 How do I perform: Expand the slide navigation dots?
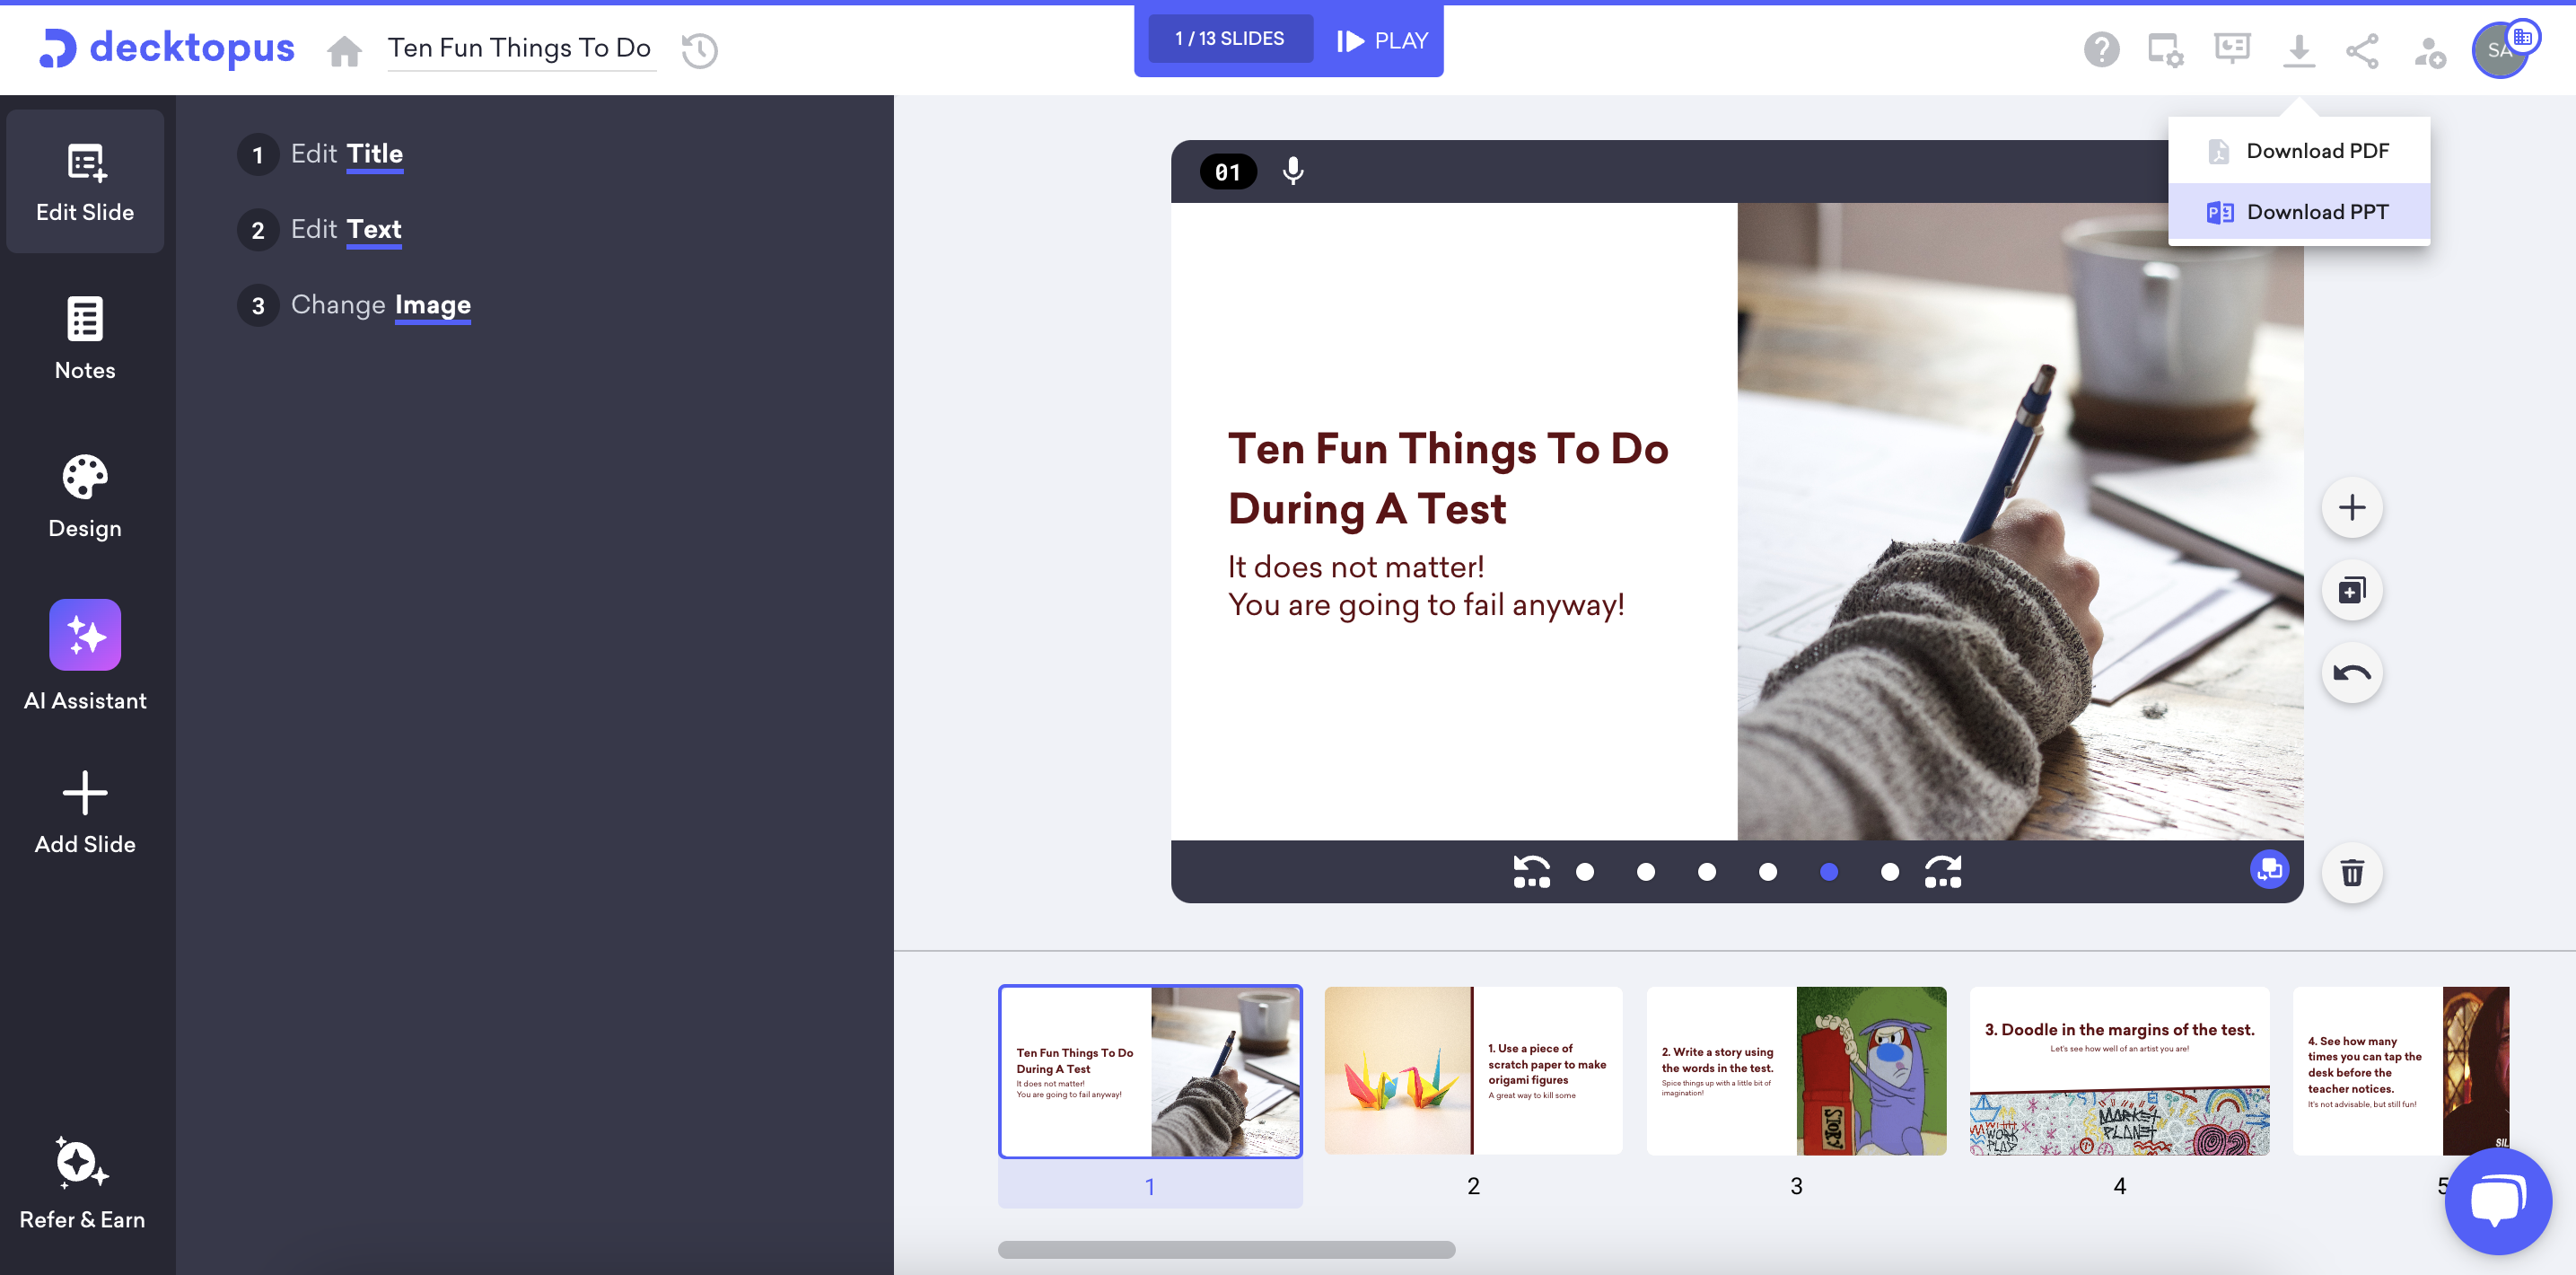1945,871
